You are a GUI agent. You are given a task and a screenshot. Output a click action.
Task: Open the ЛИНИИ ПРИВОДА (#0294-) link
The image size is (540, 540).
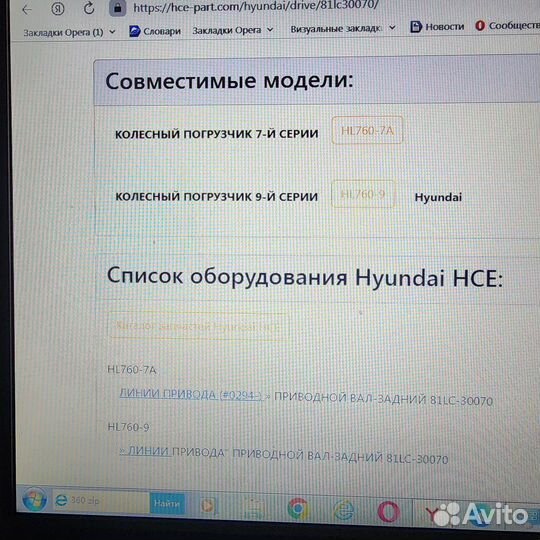(x=191, y=394)
